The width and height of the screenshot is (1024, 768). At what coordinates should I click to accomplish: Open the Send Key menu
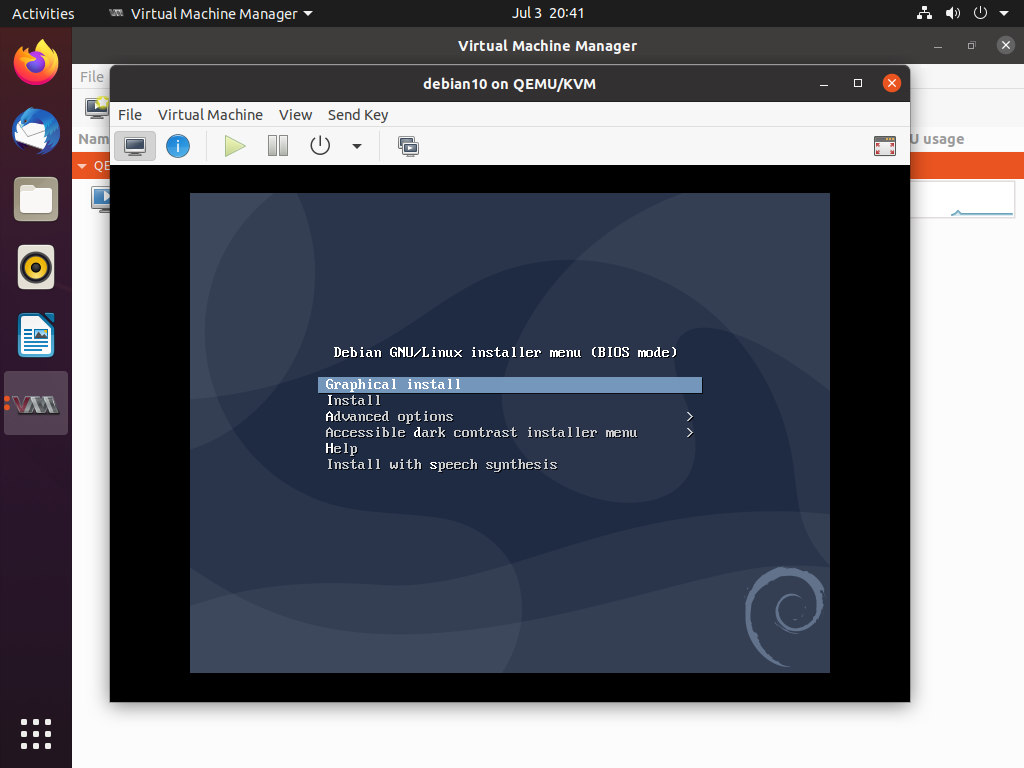(x=358, y=114)
